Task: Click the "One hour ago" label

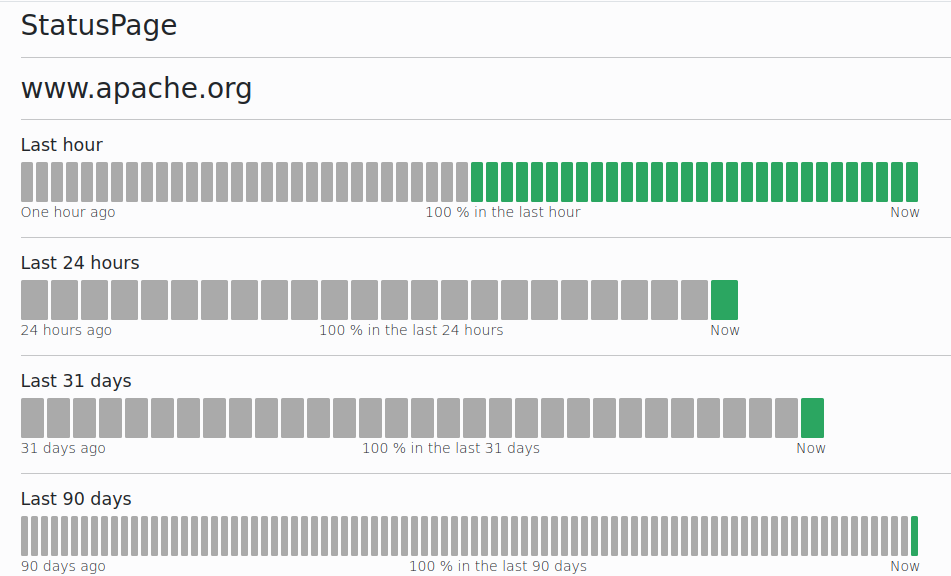Action: tap(68, 212)
